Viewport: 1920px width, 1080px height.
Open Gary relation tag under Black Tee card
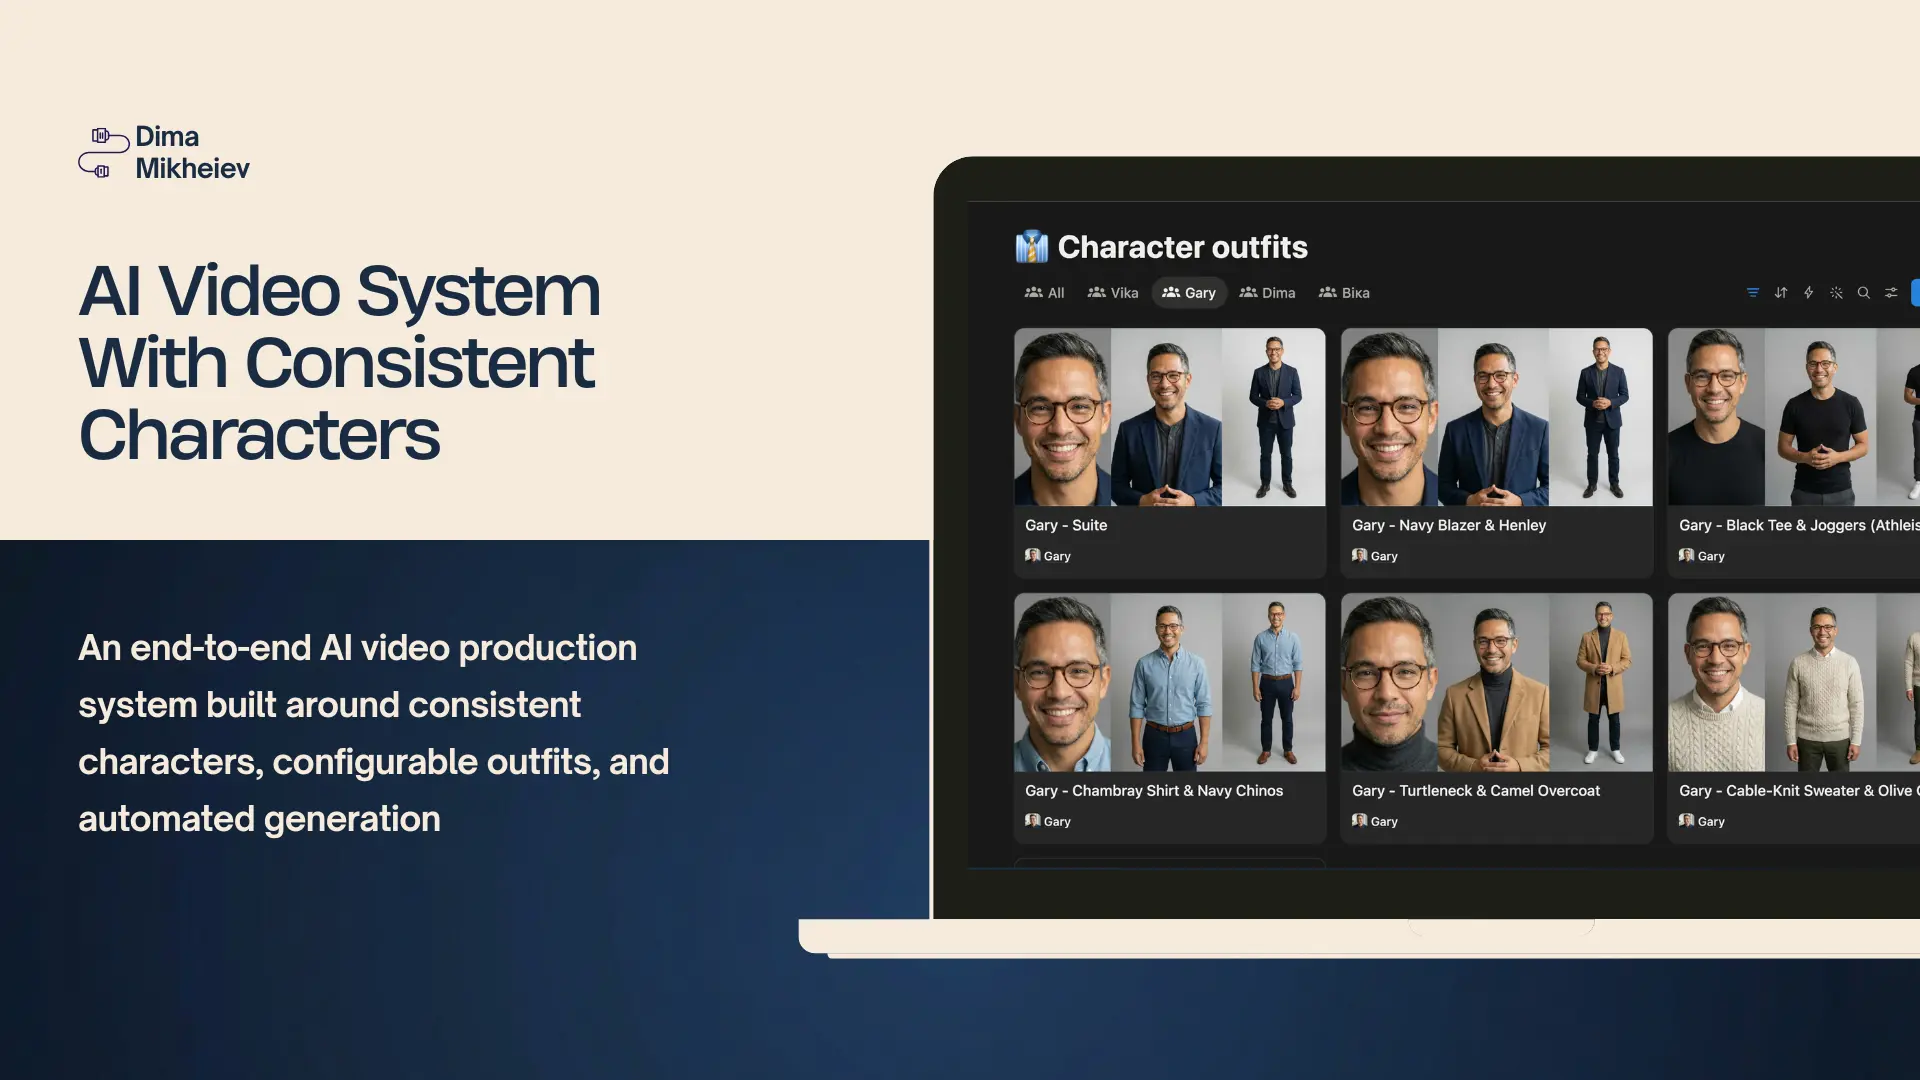click(1702, 556)
